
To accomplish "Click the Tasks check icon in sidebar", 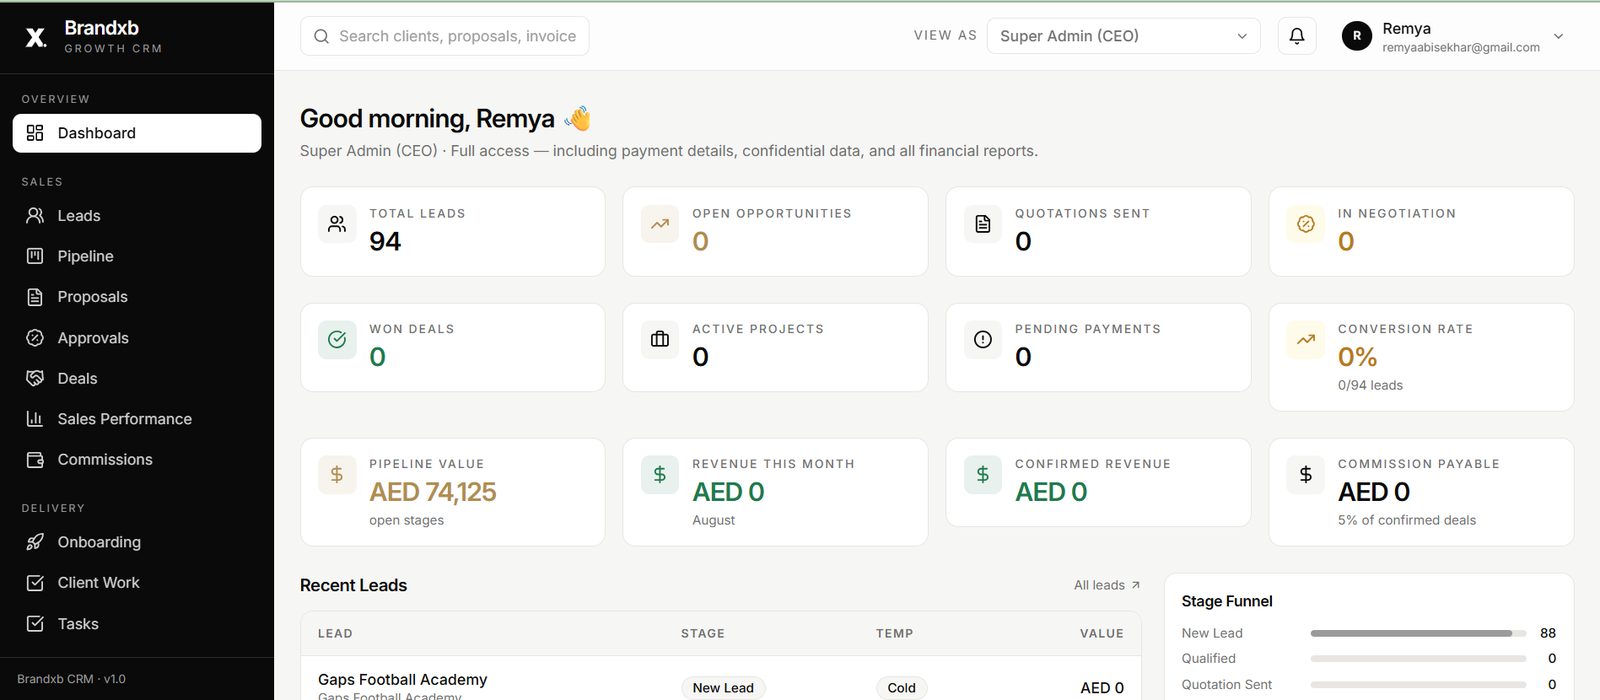I will (x=35, y=624).
